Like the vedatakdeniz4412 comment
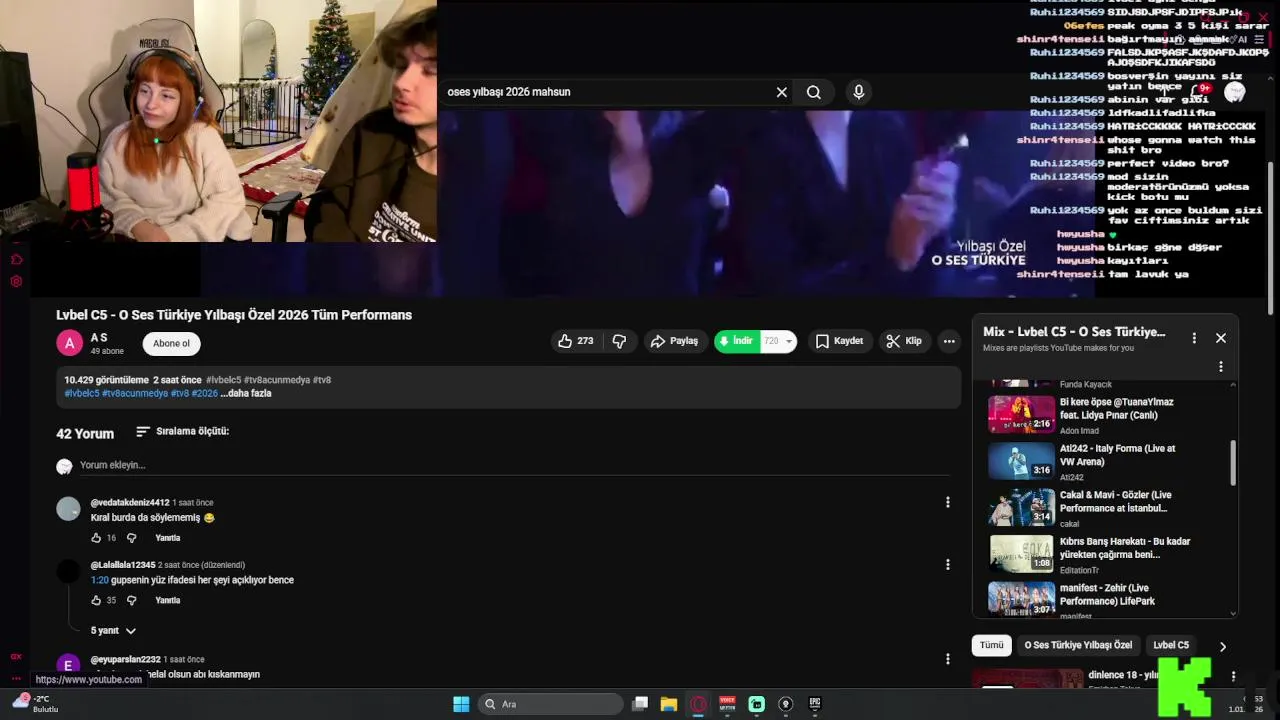 (x=96, y=538)
